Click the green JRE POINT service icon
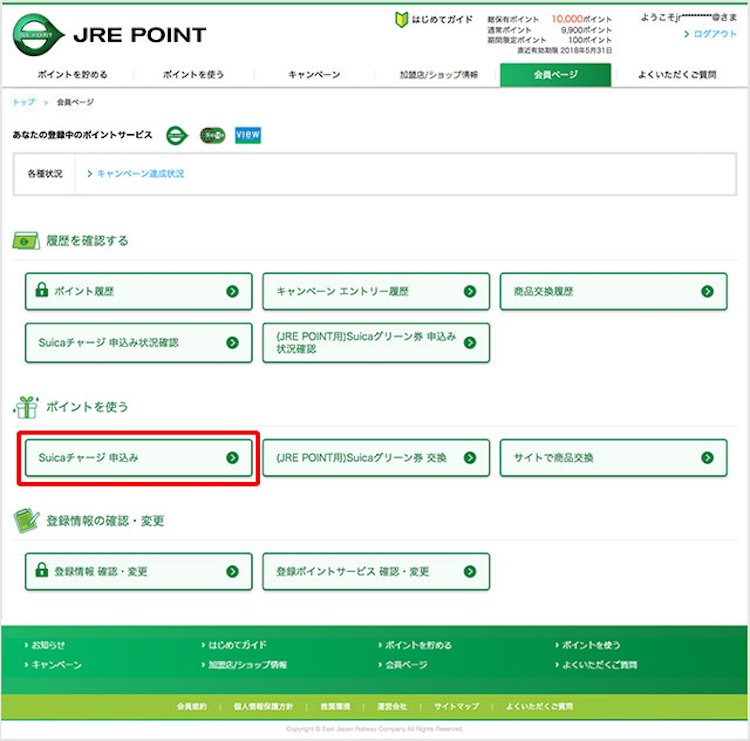750x741 pixels. click(177, 134)
